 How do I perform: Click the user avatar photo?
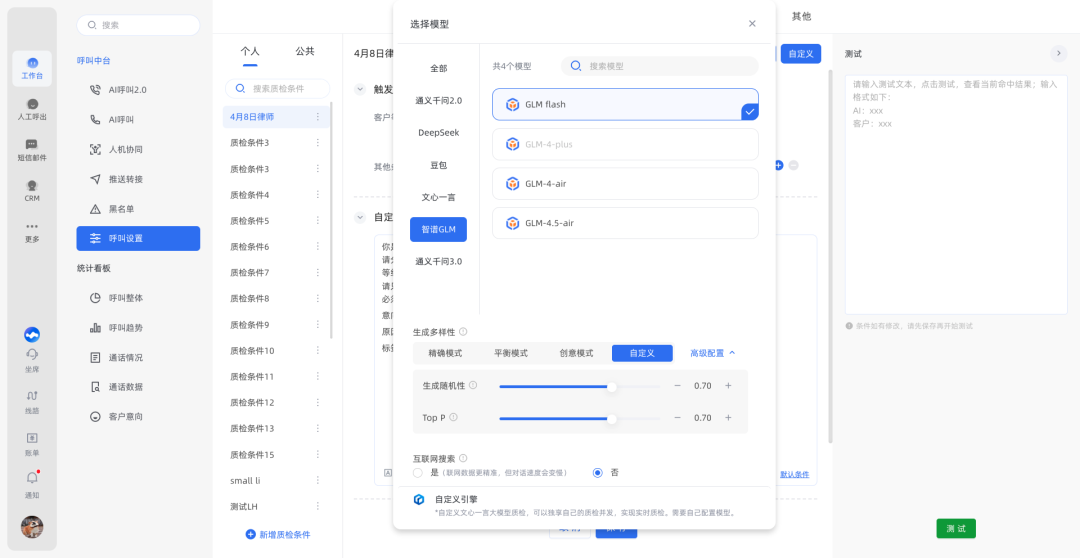point(32,527)
